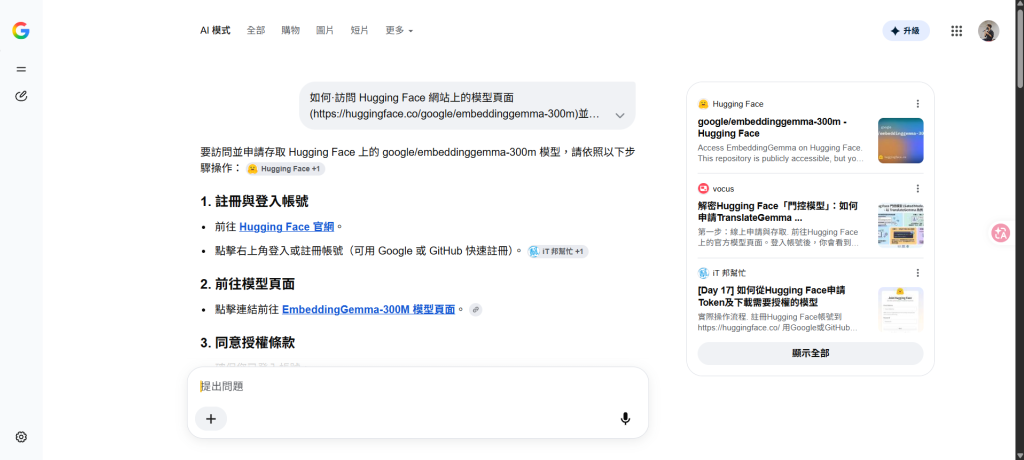
Task: Switch to the 全部 tab
Action: (256, 30)
